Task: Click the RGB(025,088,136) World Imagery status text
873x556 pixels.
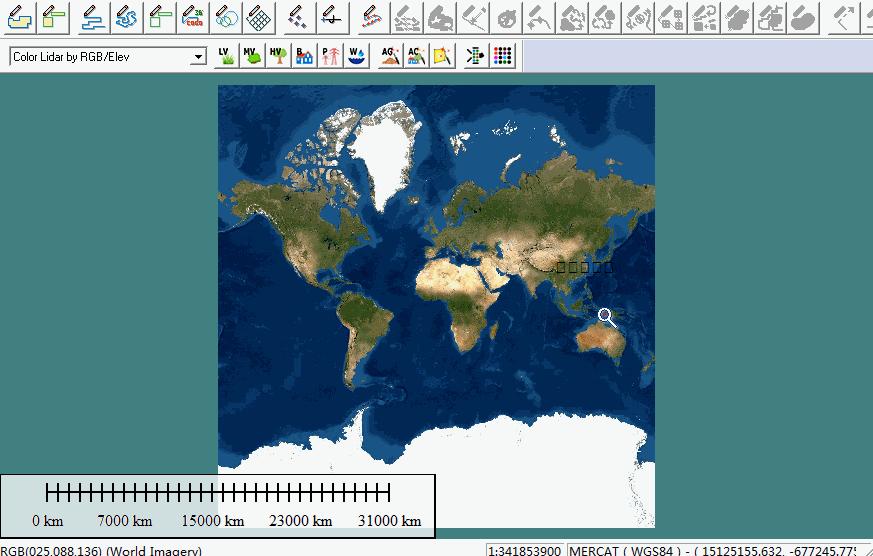Action: click(101, 551)
